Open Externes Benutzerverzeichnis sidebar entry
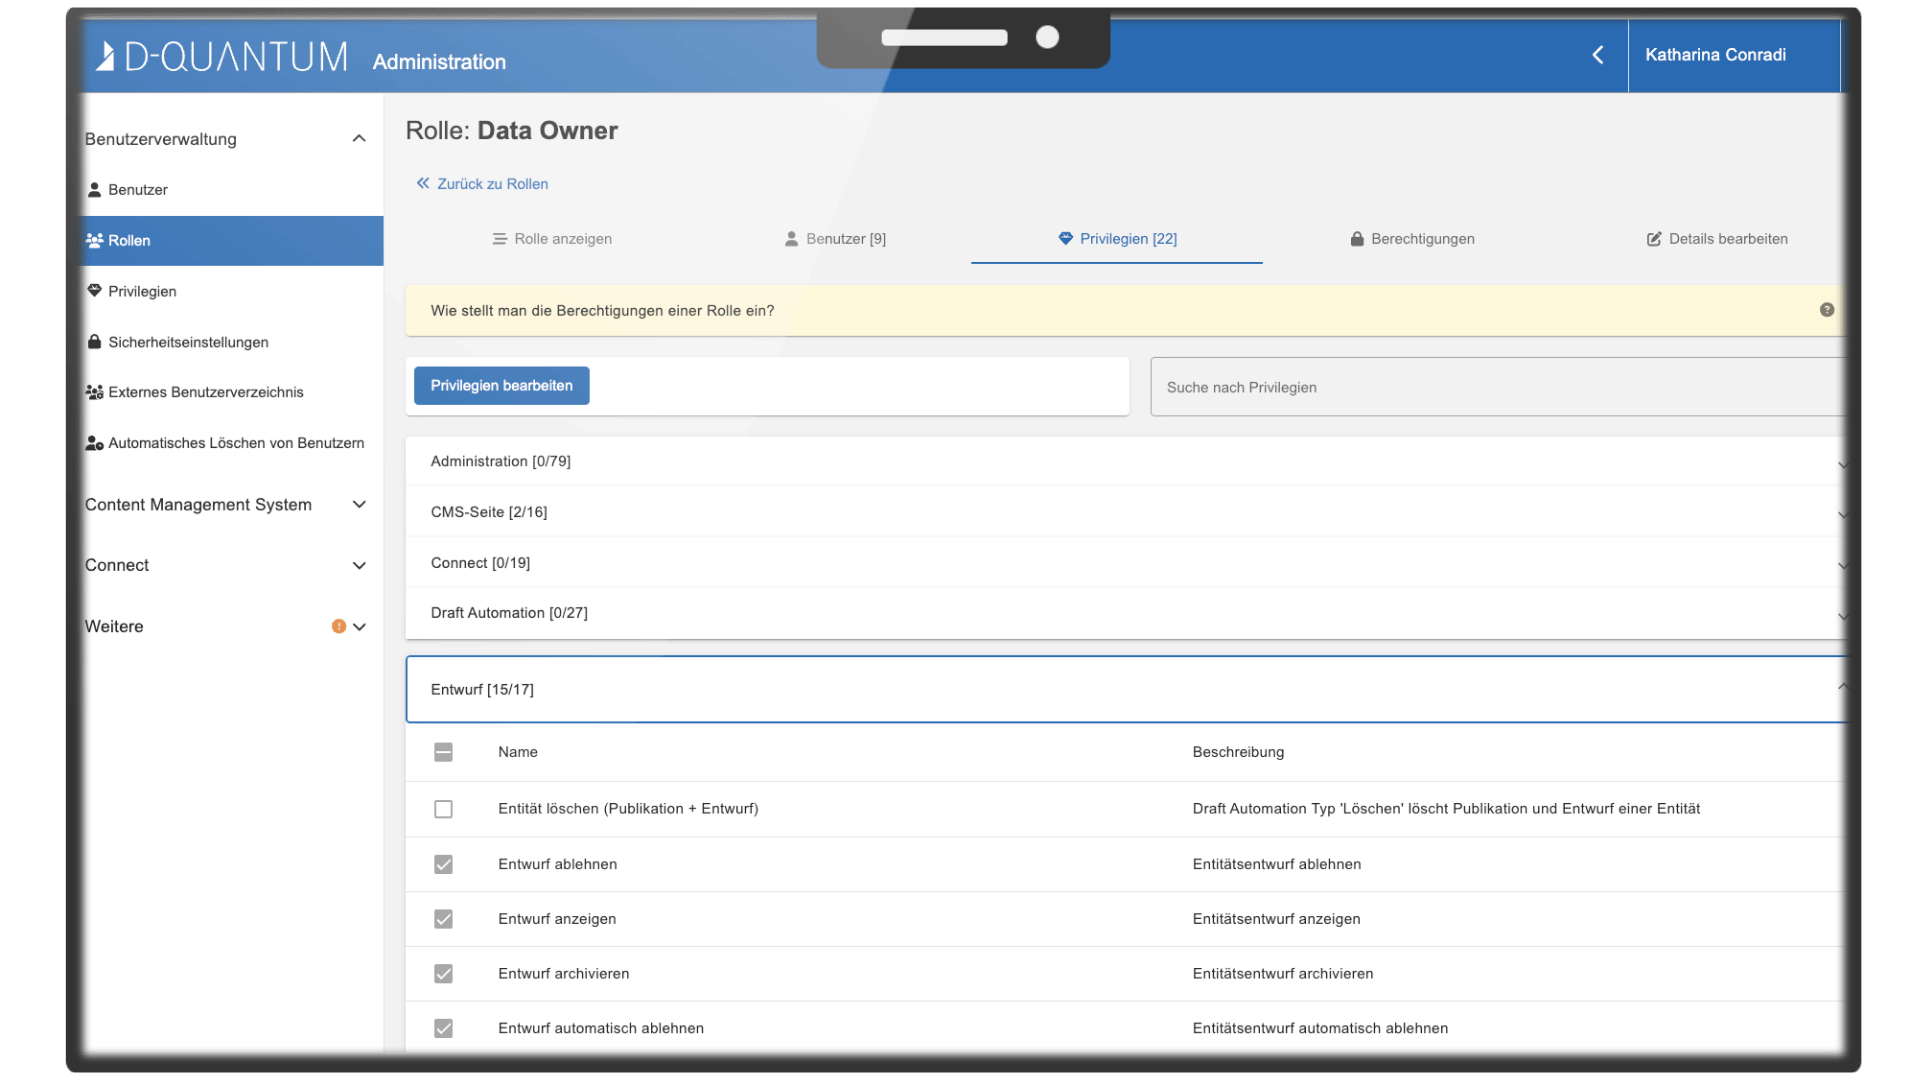The image size is (1920, 1080). click(205, 392)
